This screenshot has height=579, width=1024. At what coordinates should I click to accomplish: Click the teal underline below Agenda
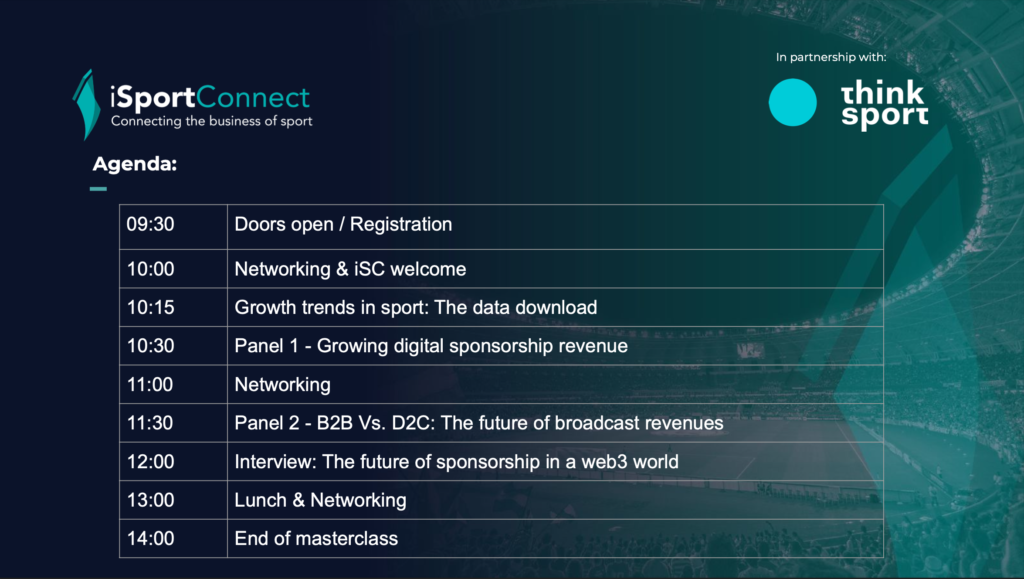[x=98, y=189]
